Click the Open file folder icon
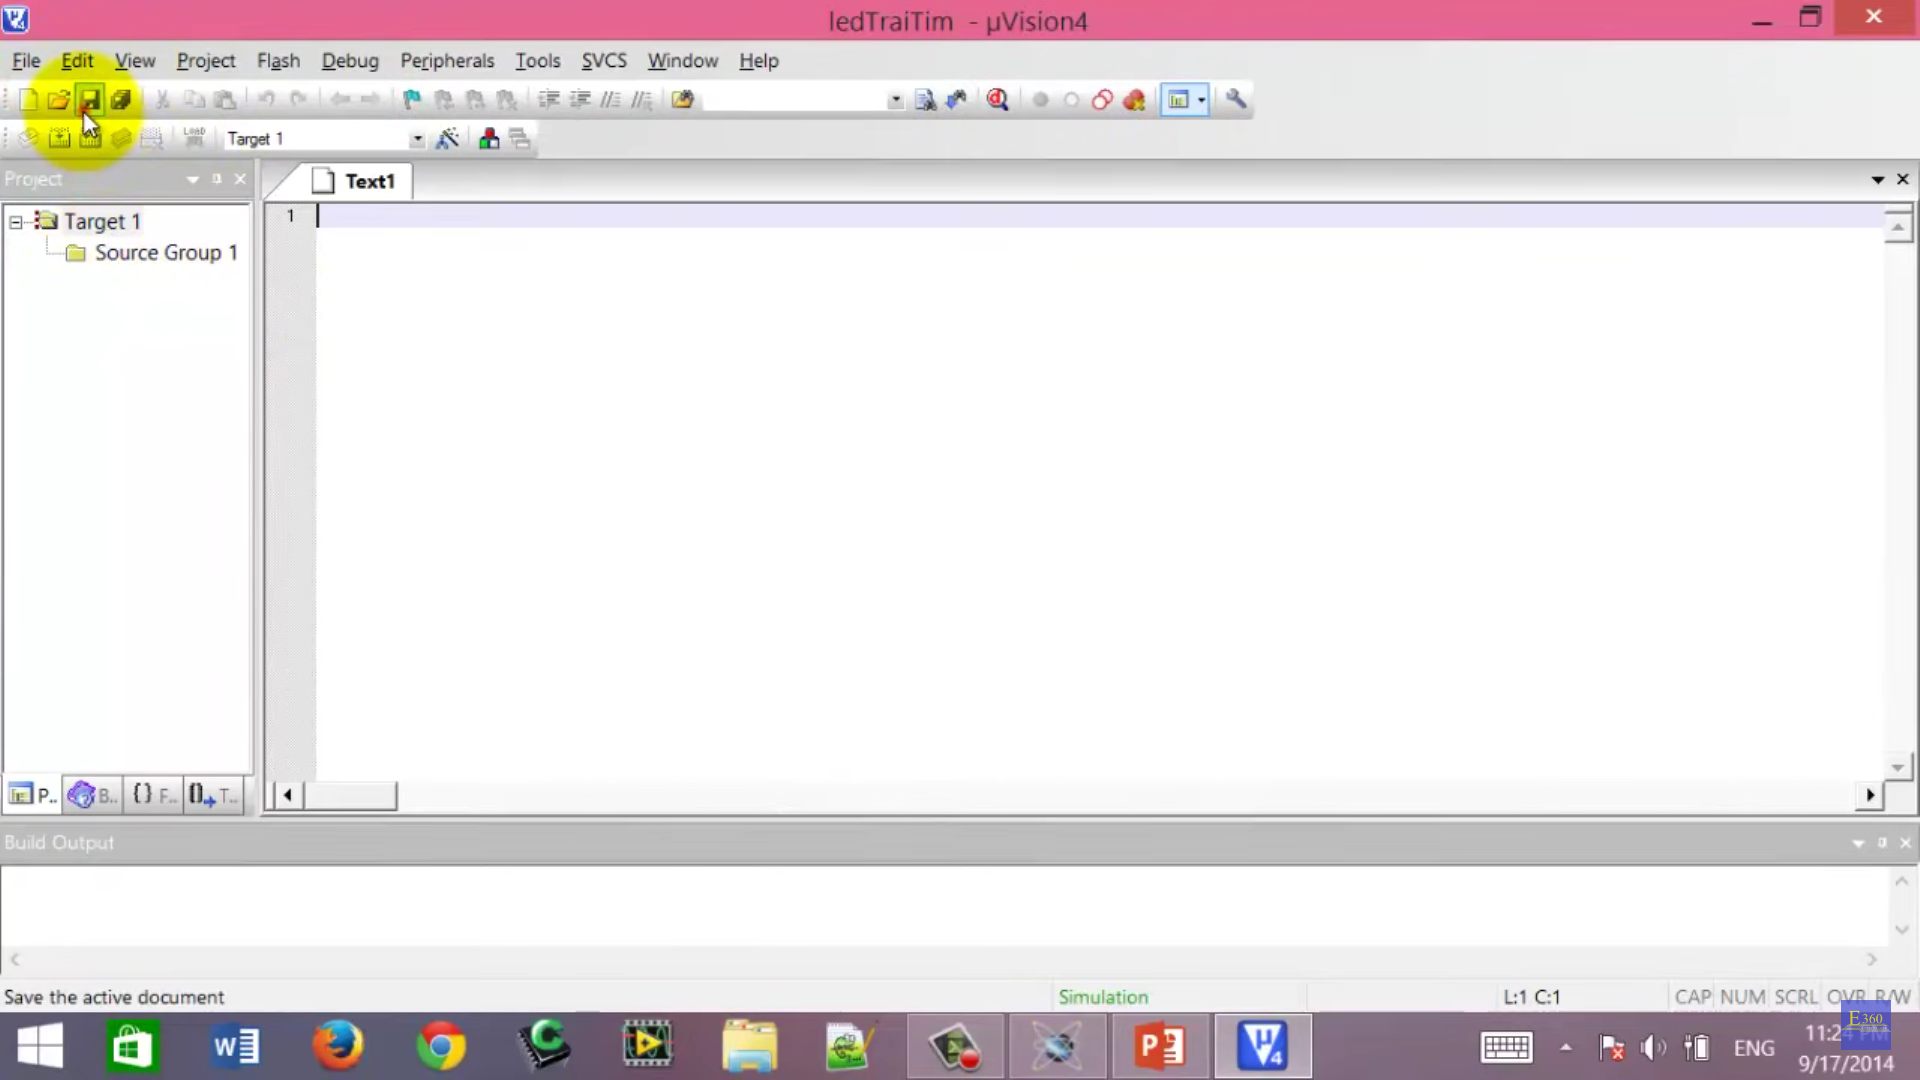The image size is (1920, 1080). click(58, 99)
